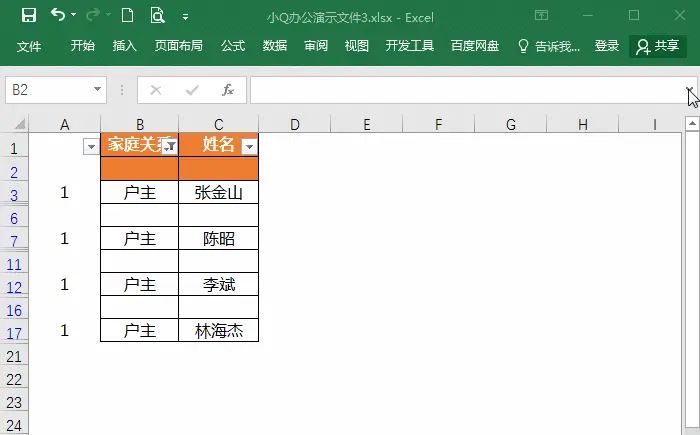
Task: Open the 页面布局 tab
Action: click(179, 46)
